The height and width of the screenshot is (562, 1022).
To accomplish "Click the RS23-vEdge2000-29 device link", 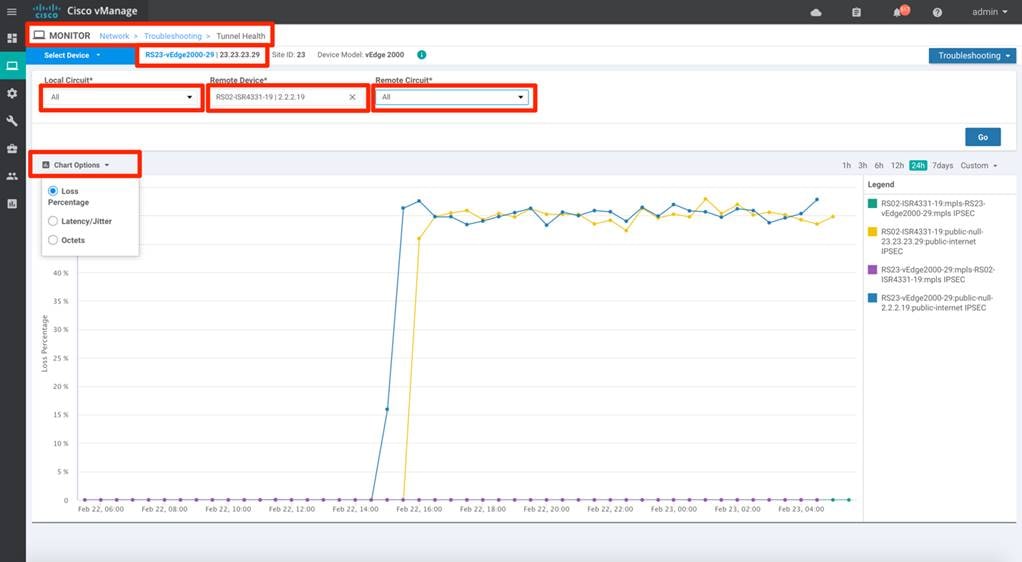I will tap(179, 55).
